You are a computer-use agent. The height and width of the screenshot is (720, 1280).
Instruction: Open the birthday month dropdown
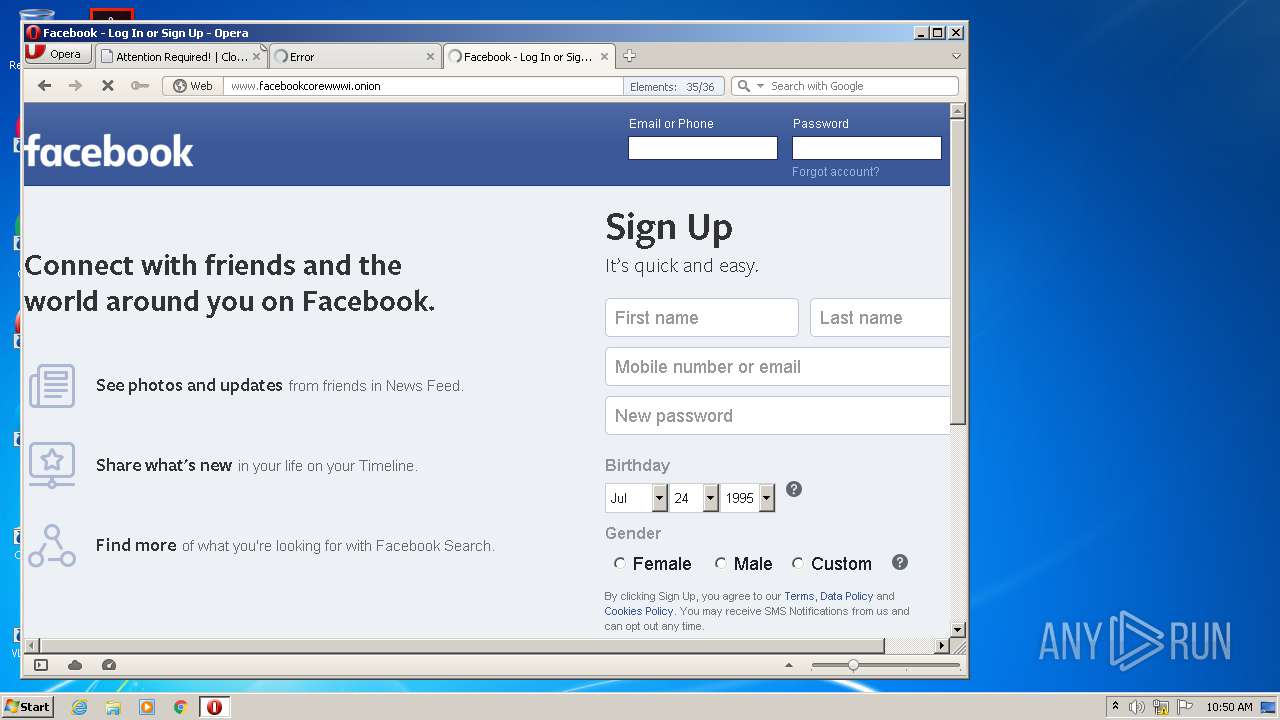click(x=636, y=498)
